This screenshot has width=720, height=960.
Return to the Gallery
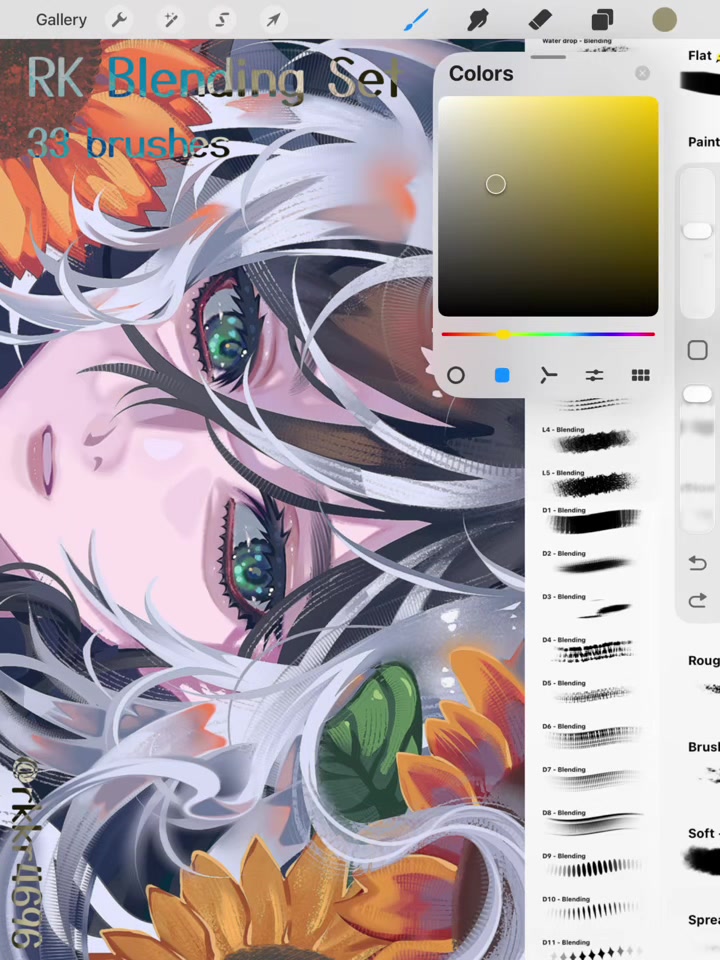(61, 20)
